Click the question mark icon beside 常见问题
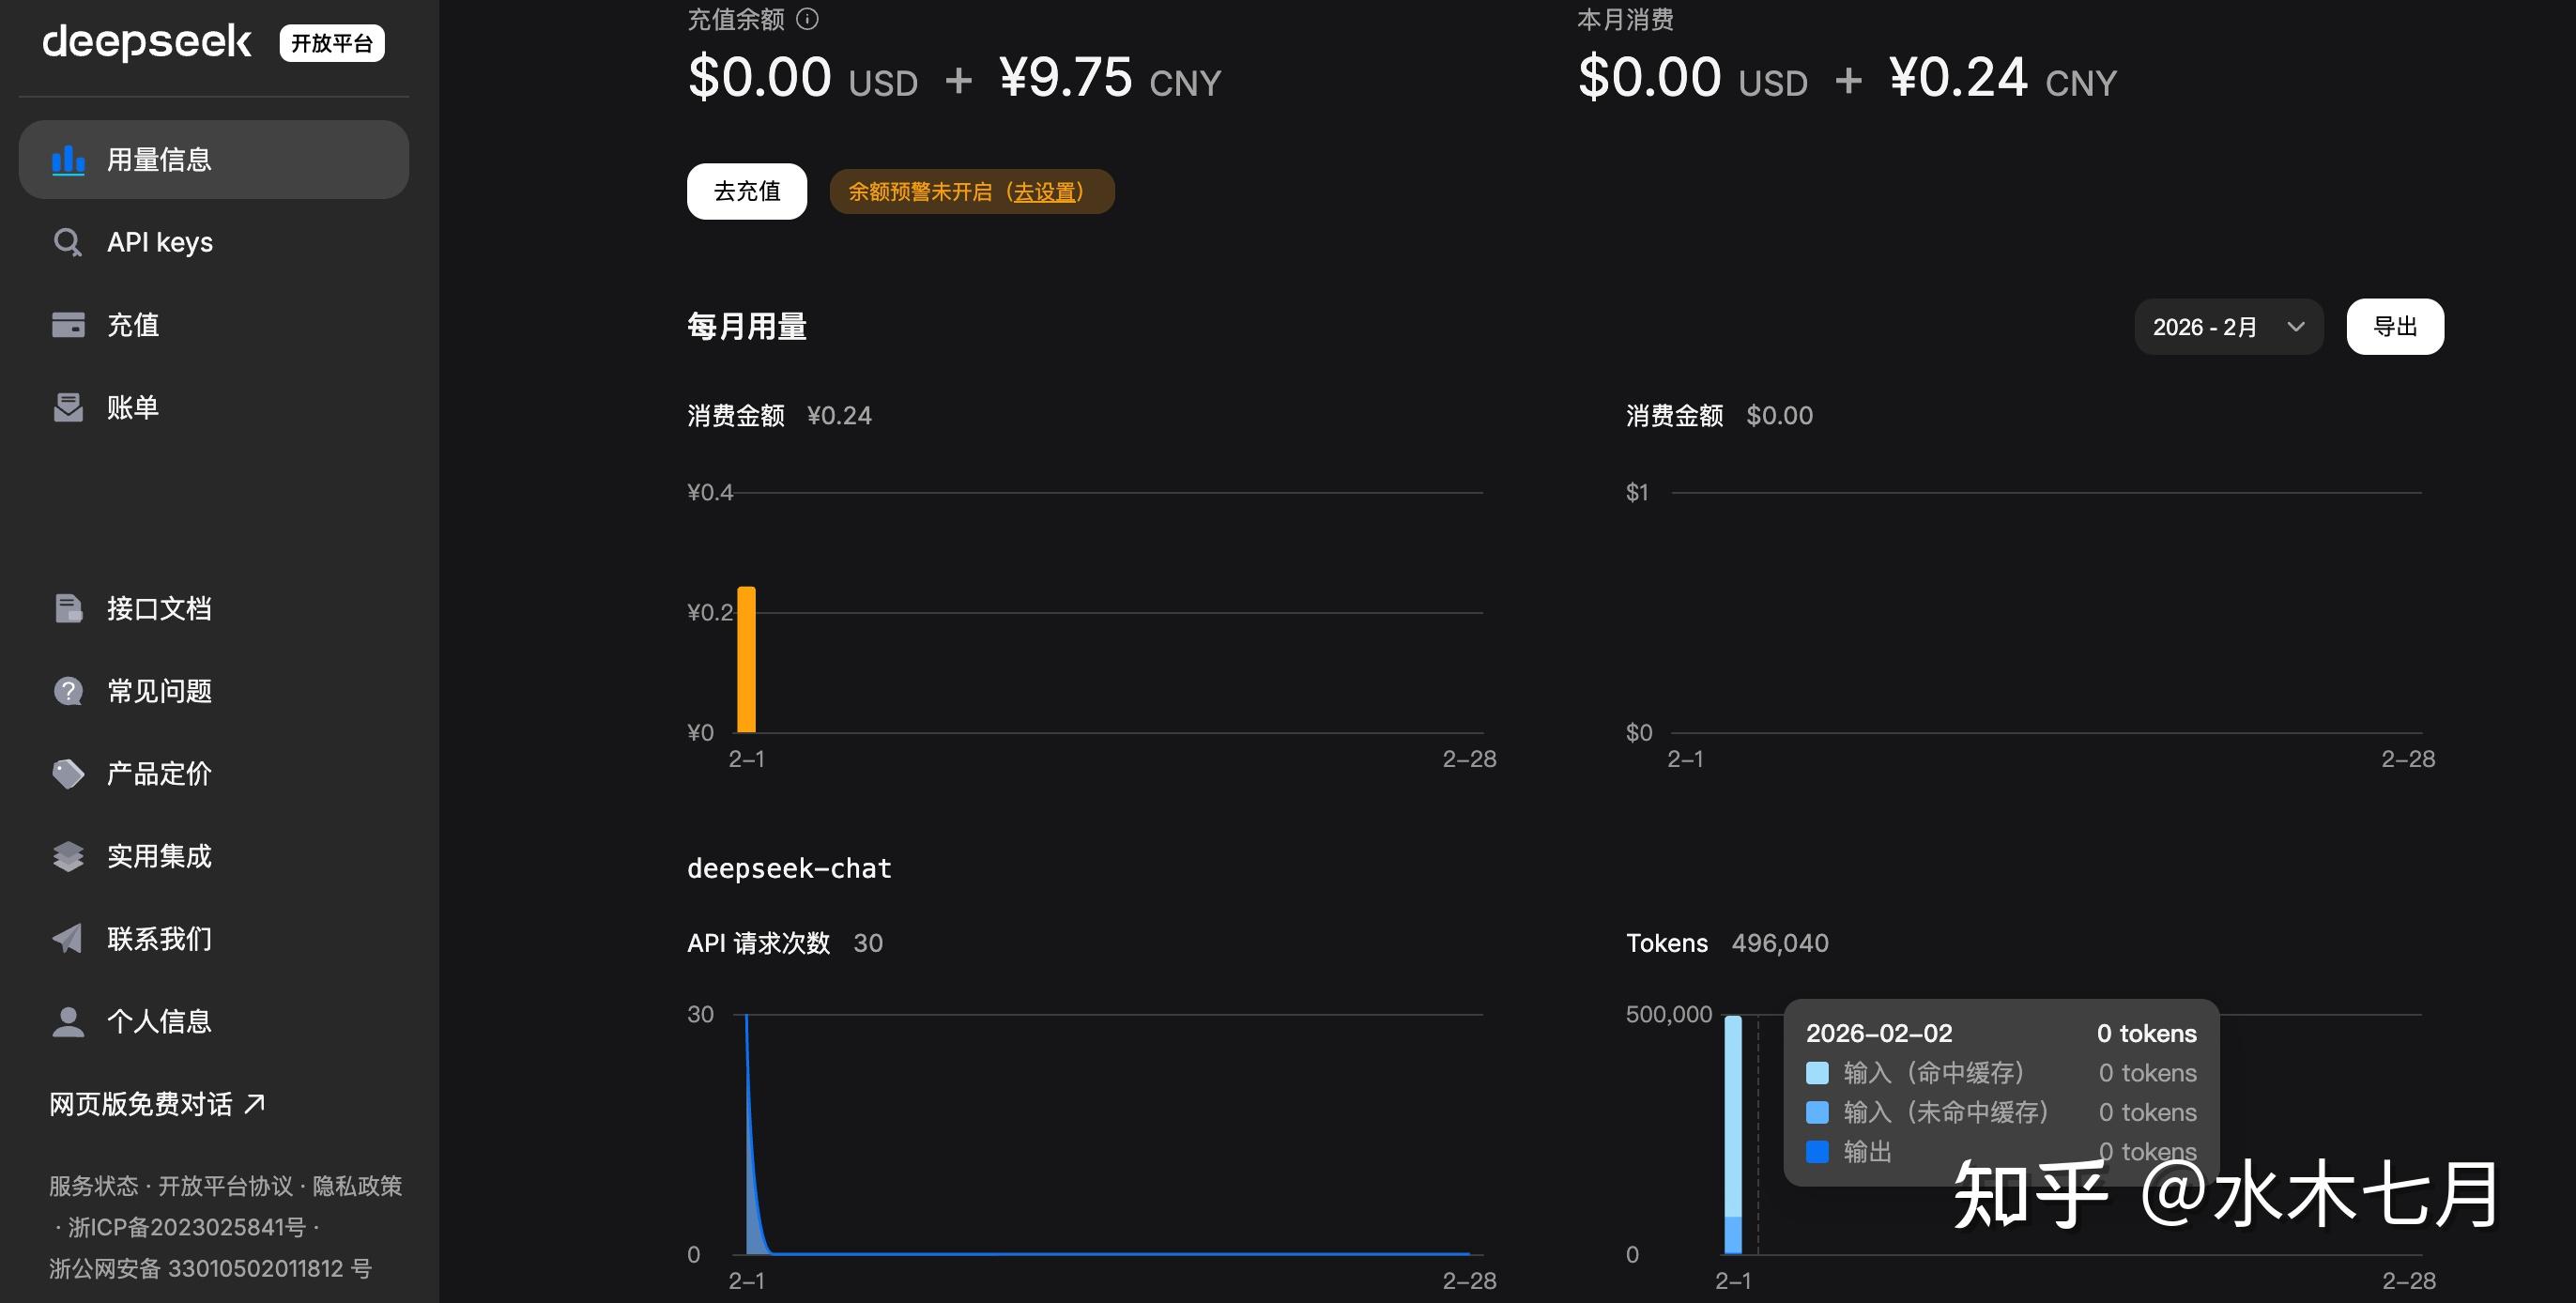The height and width of the screenshot is (1303, 2576). (x=68, y=691)
